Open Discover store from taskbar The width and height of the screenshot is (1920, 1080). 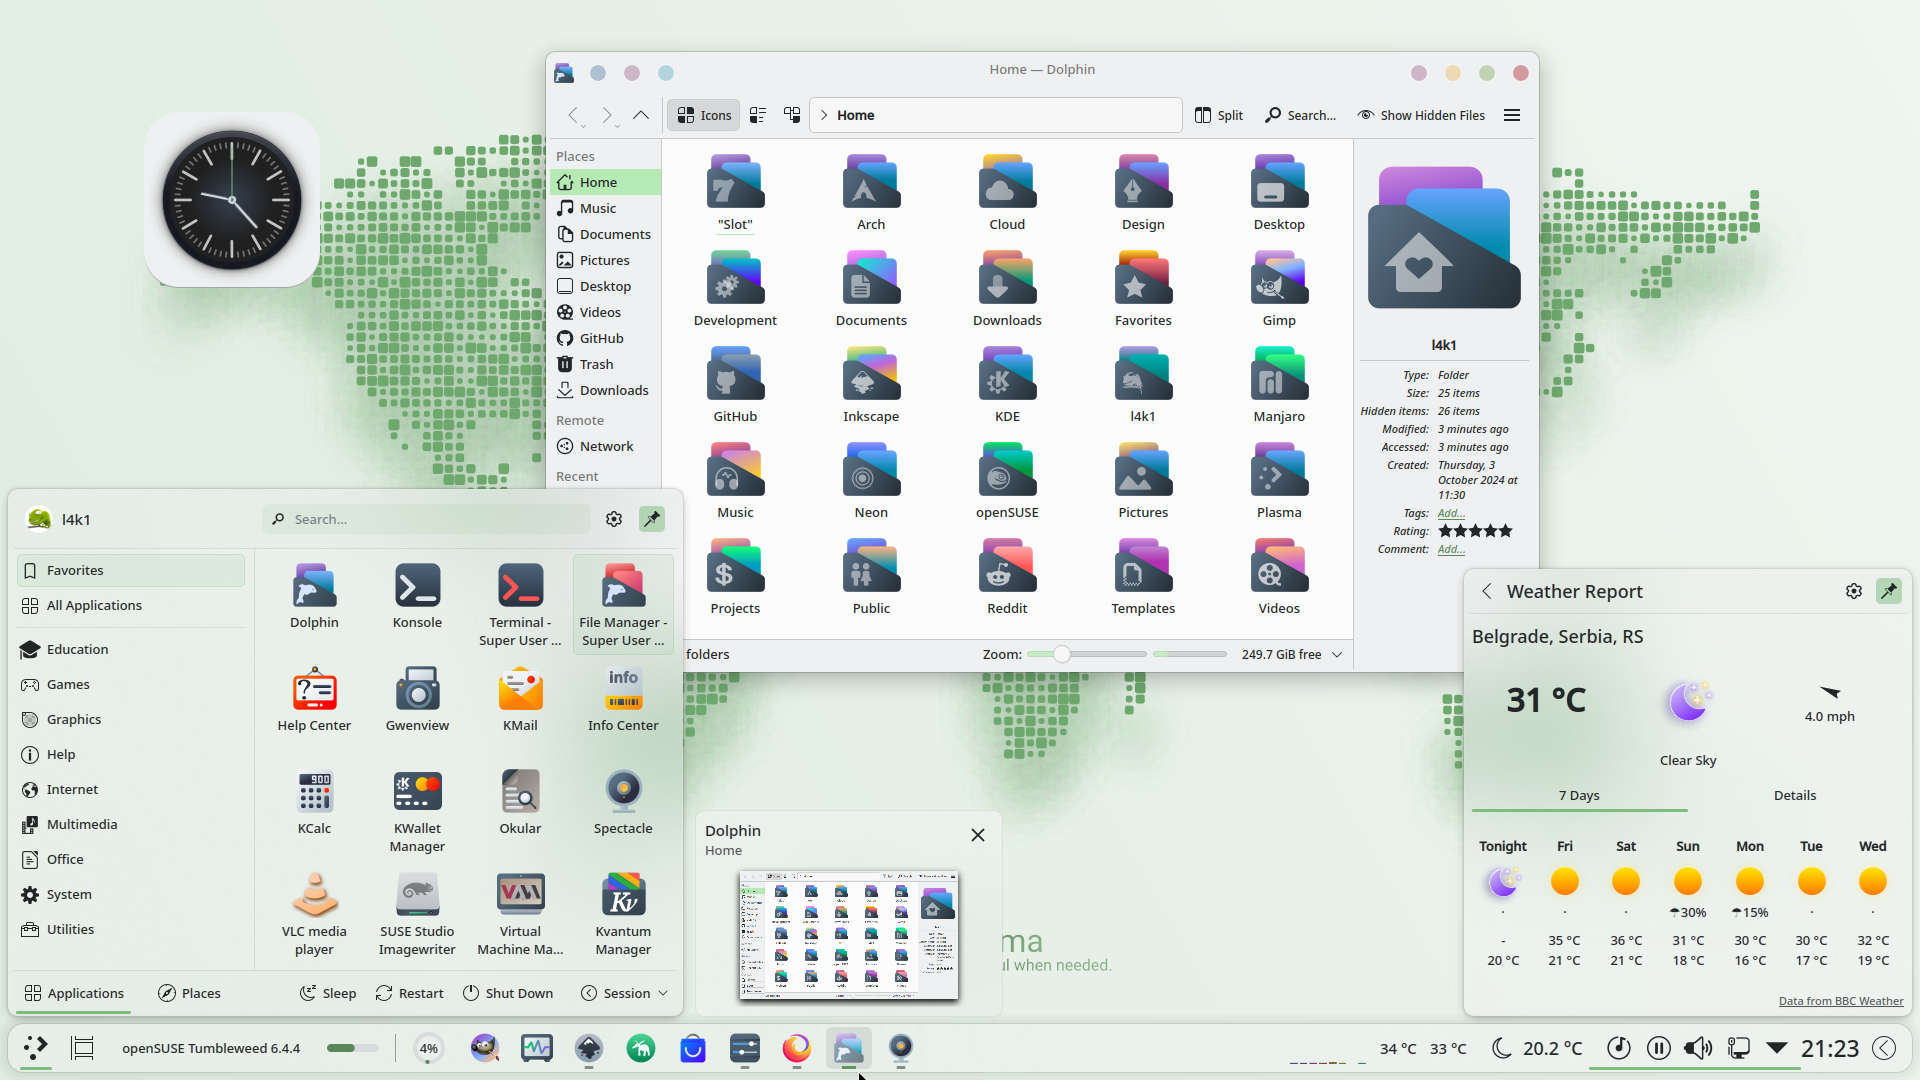[693, 1048]
